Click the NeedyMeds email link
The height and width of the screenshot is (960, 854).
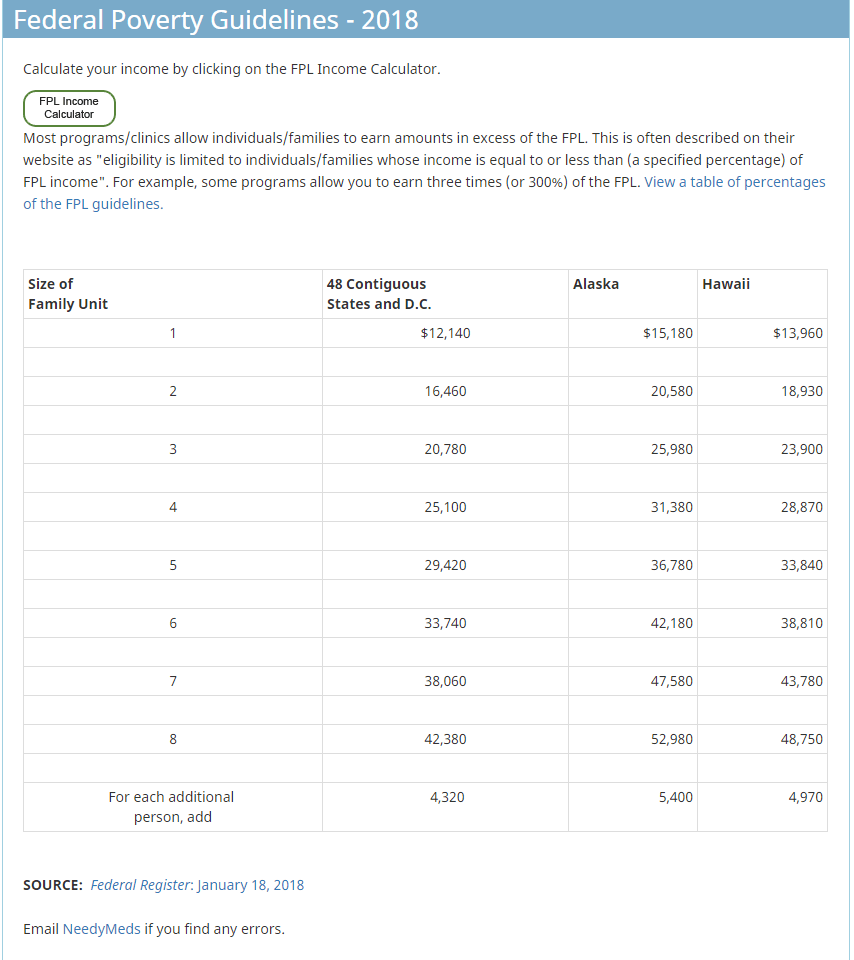(x=101, y=929)
